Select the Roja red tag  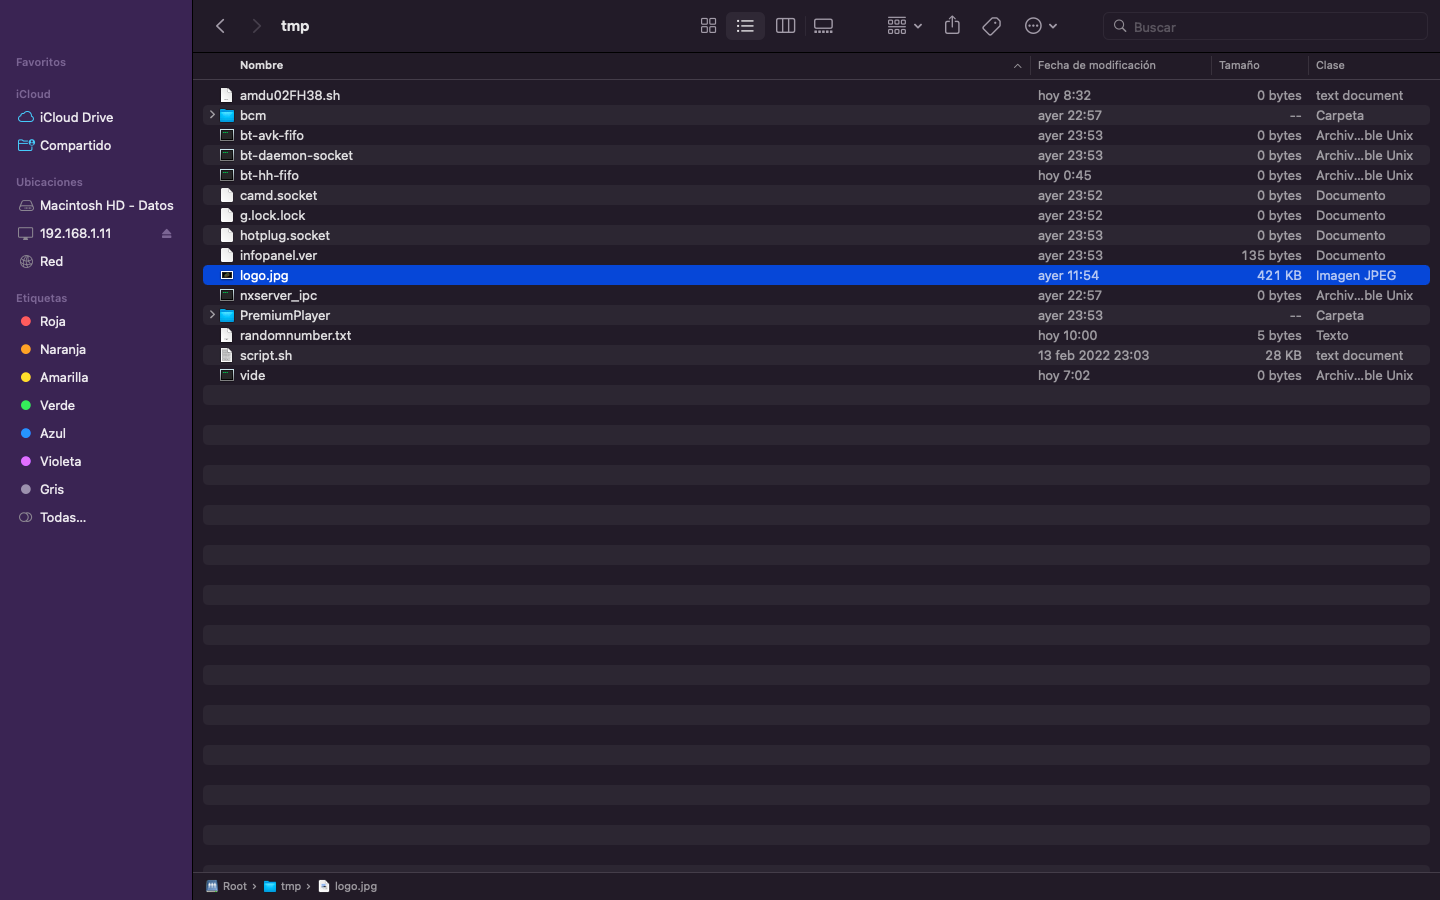(x=52, y=321)
